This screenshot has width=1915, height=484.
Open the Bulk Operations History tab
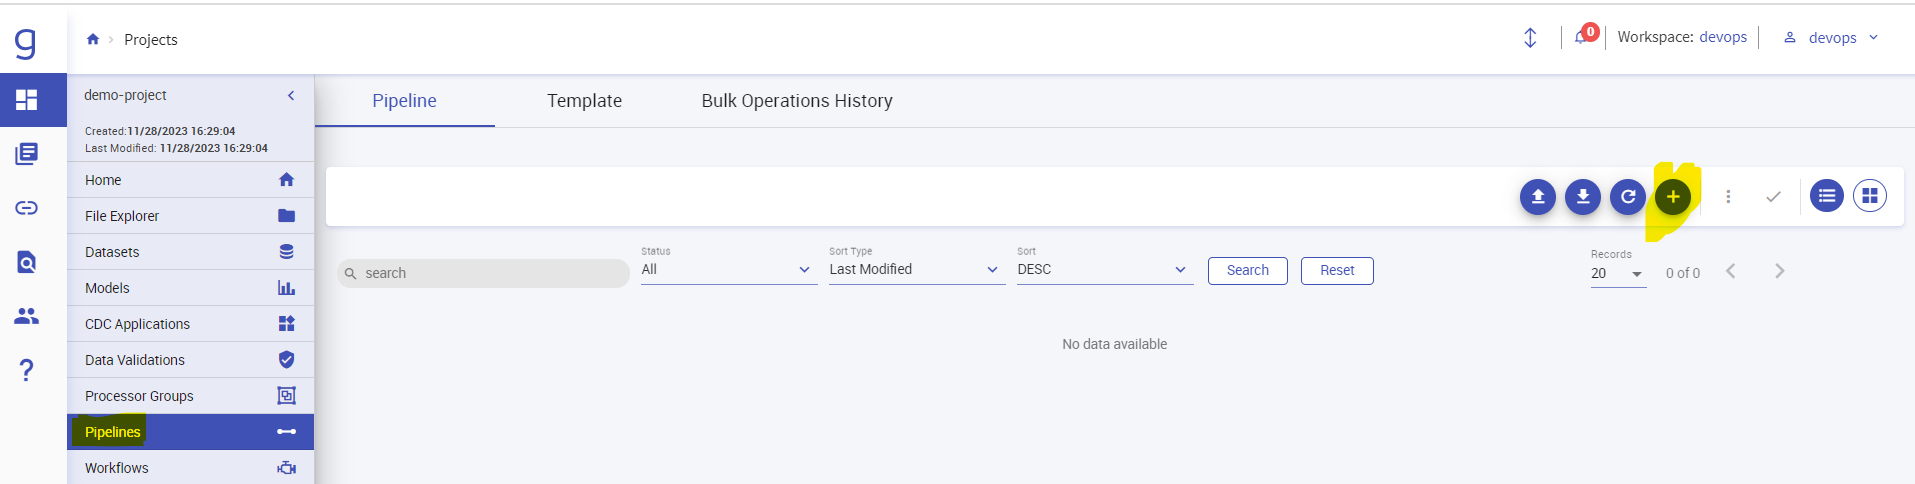coord(796,101)
